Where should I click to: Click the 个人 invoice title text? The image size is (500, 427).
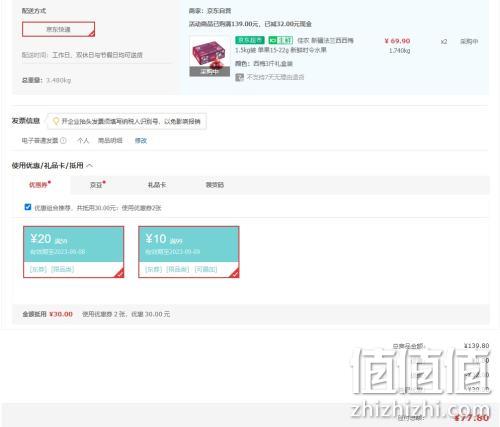tap(83, 141)
